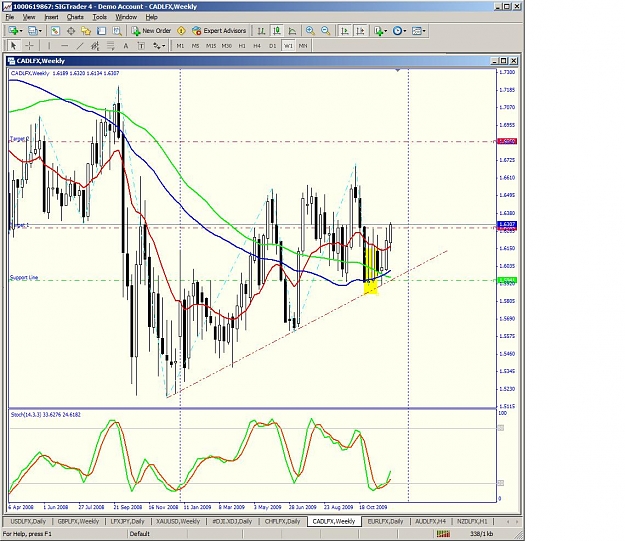Toggle the Terminal window icon
625x541 pixels.
coord(101,31)
